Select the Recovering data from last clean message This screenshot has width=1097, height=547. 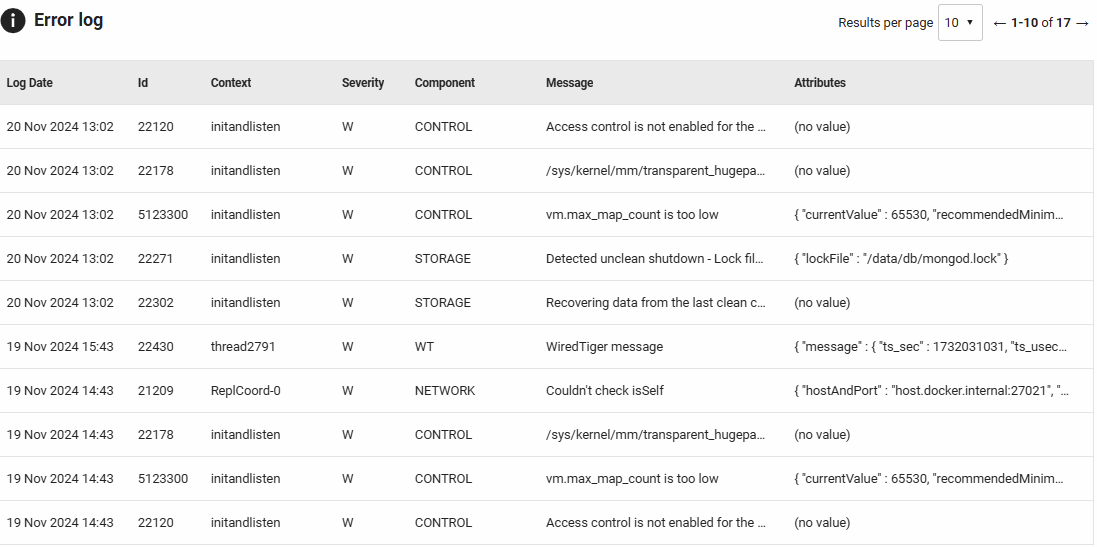click(656, 303)
